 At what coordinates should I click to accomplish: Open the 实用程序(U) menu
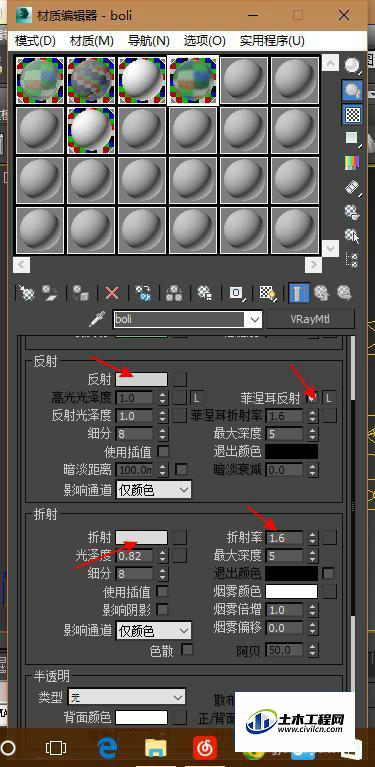272,41
